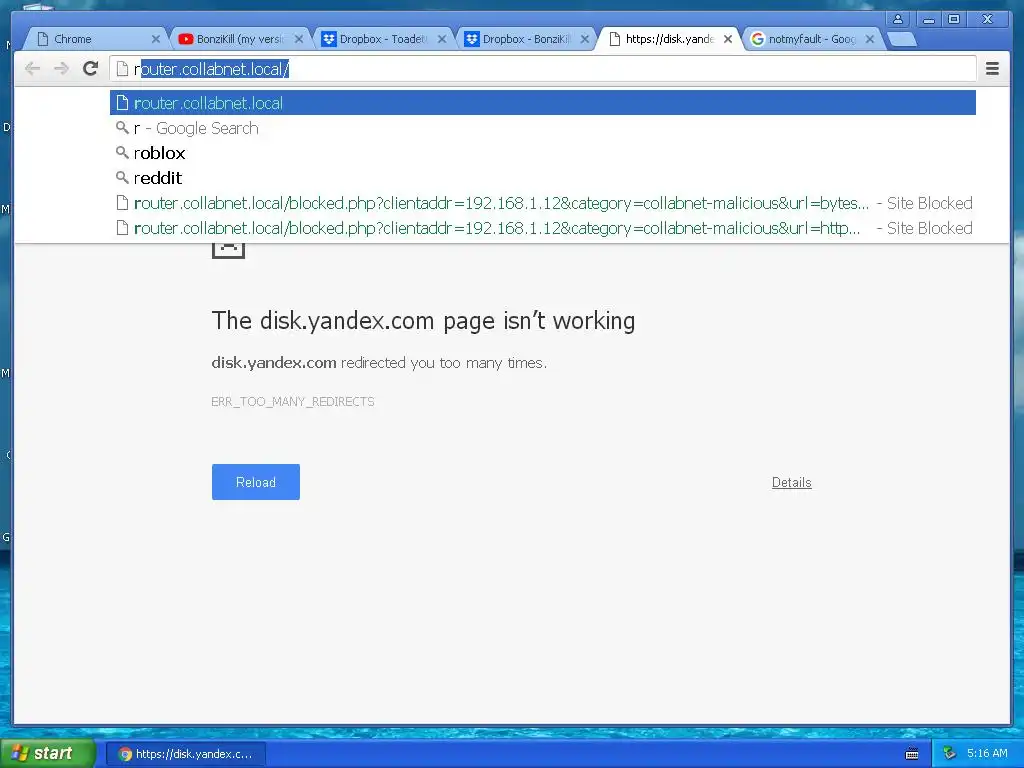Open a new tab with the tab-strip button
1024x768 pixels.
tap(903, 40)
